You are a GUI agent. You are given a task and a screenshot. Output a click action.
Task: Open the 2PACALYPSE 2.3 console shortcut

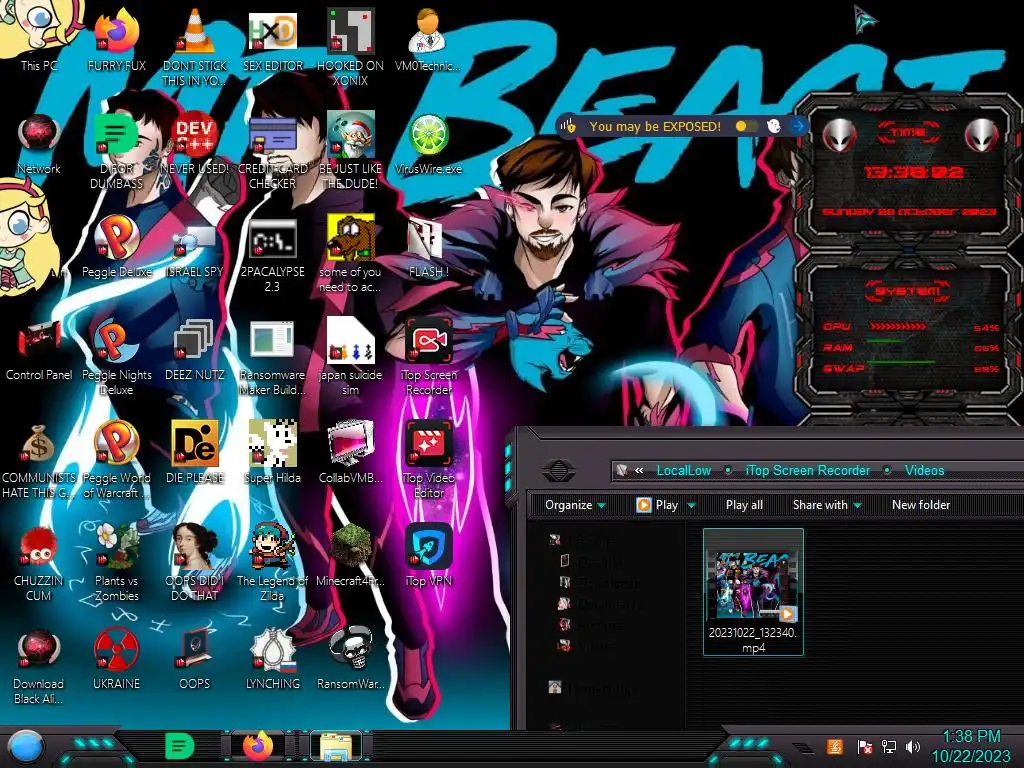tap(272, 253)
